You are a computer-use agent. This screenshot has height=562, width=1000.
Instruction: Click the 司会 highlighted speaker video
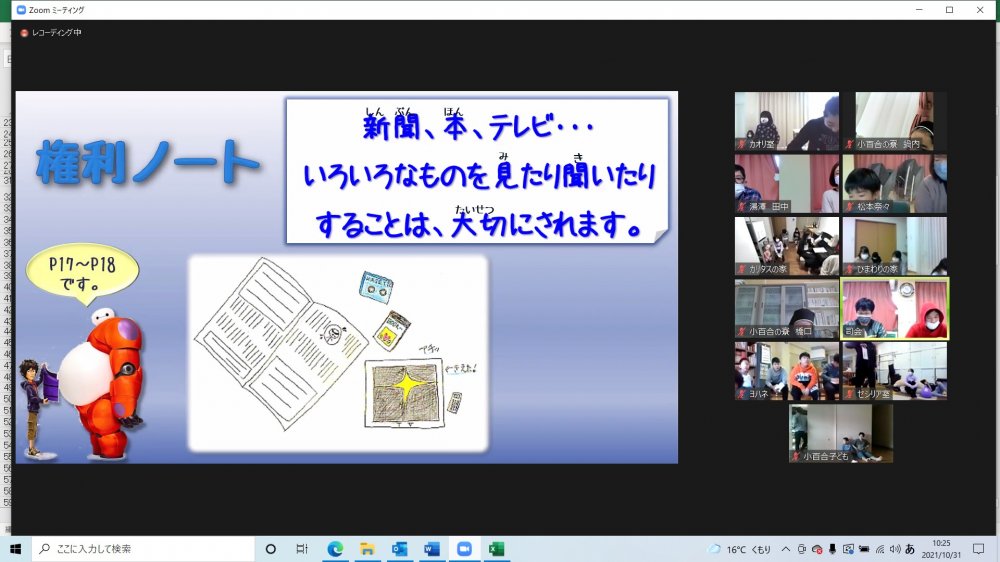point(894,308)
